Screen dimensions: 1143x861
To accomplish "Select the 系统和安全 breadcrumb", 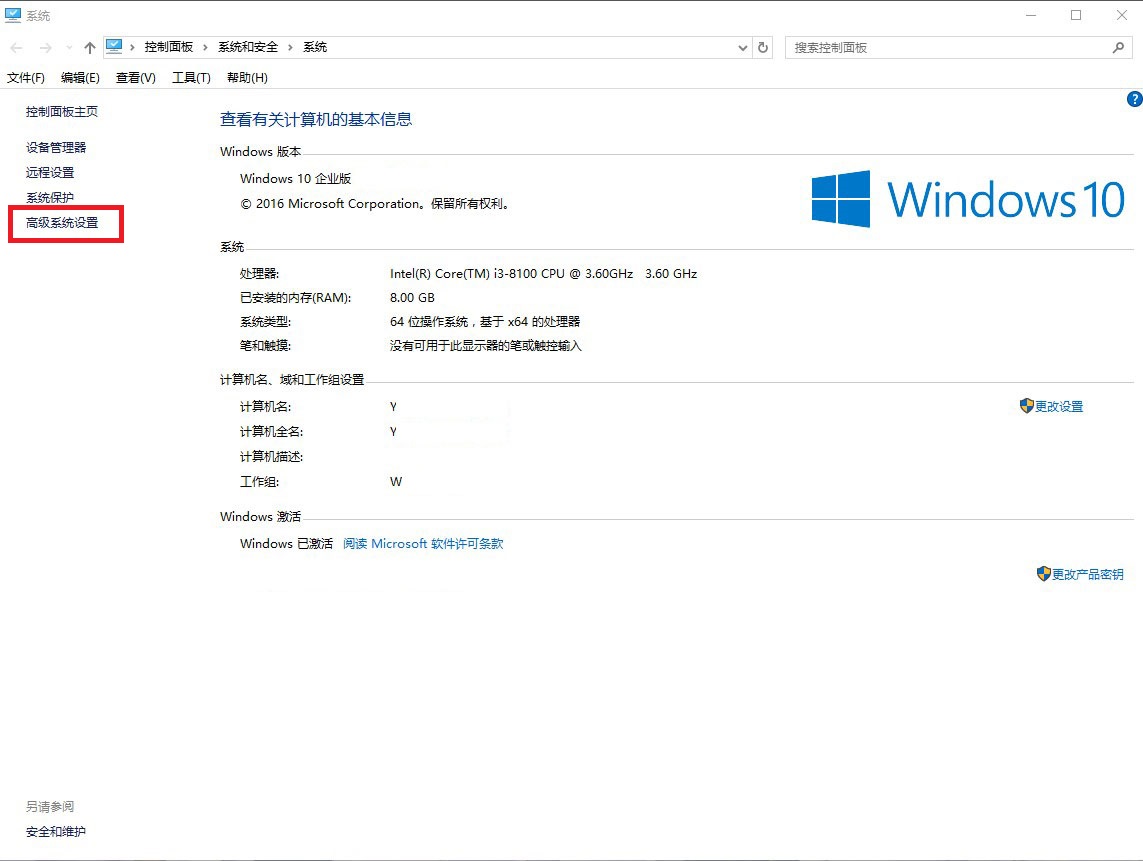I will (x=248, y=47).
